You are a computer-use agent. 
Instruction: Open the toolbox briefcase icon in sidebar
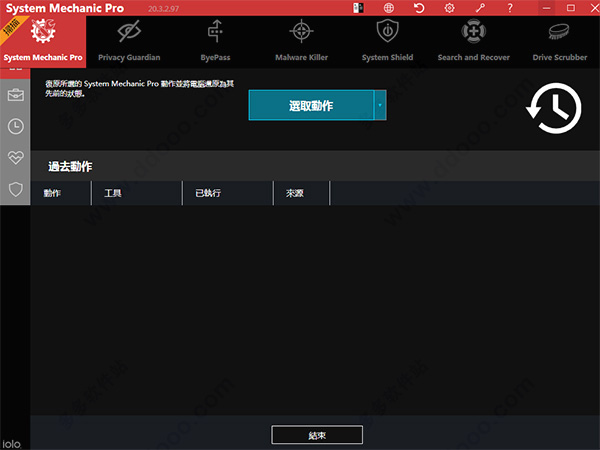[x=16, y=95]
